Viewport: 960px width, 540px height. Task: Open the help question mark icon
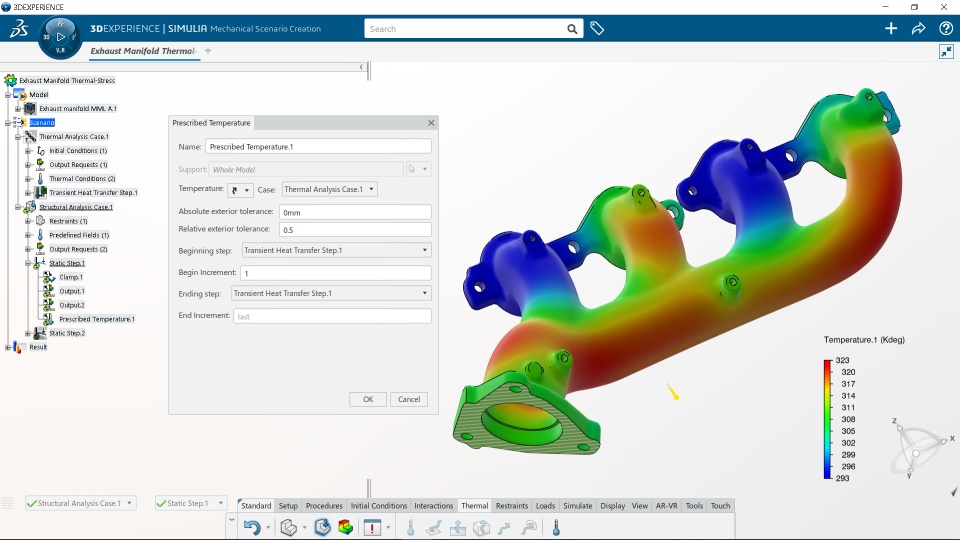pos(945,28)
